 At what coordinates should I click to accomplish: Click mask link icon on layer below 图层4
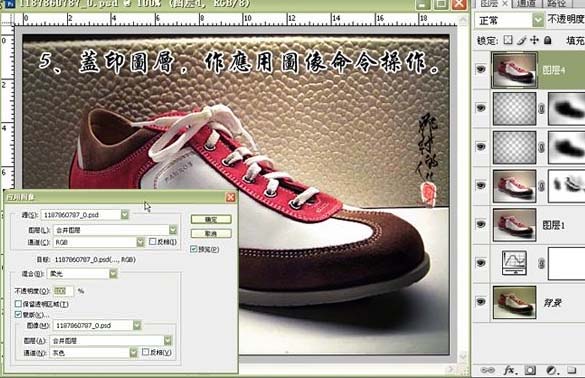pyautogui.click(x=541, y=109)
